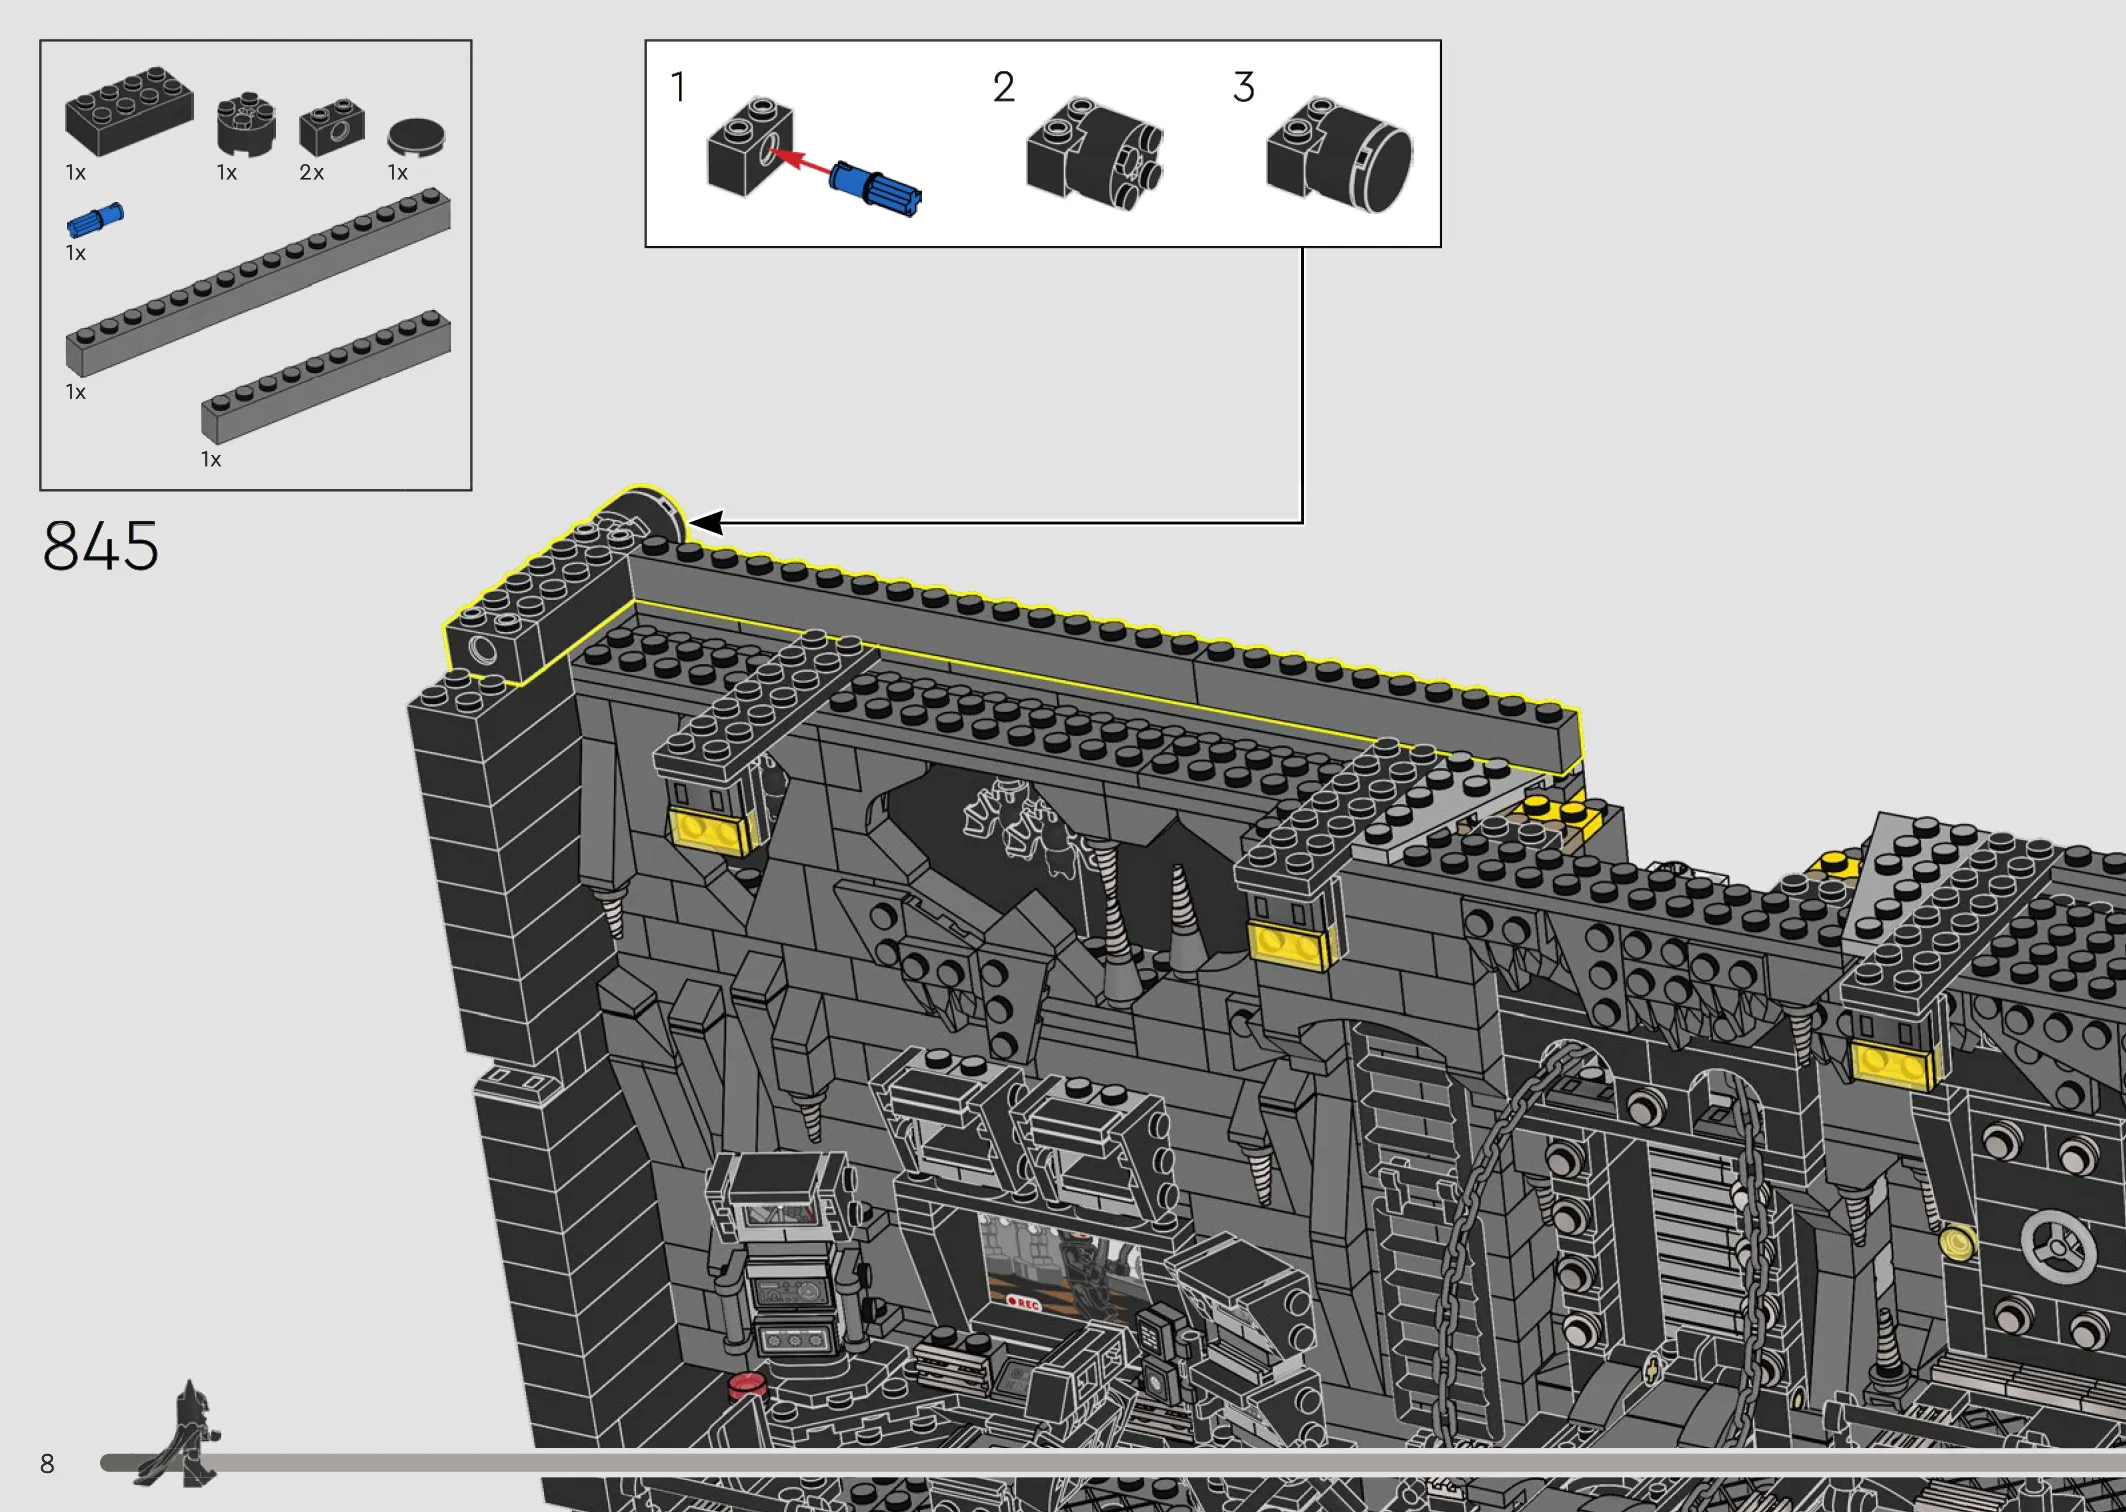Click the shorter gray brick in parts list

pyautogui.click(x=326, y=377)
